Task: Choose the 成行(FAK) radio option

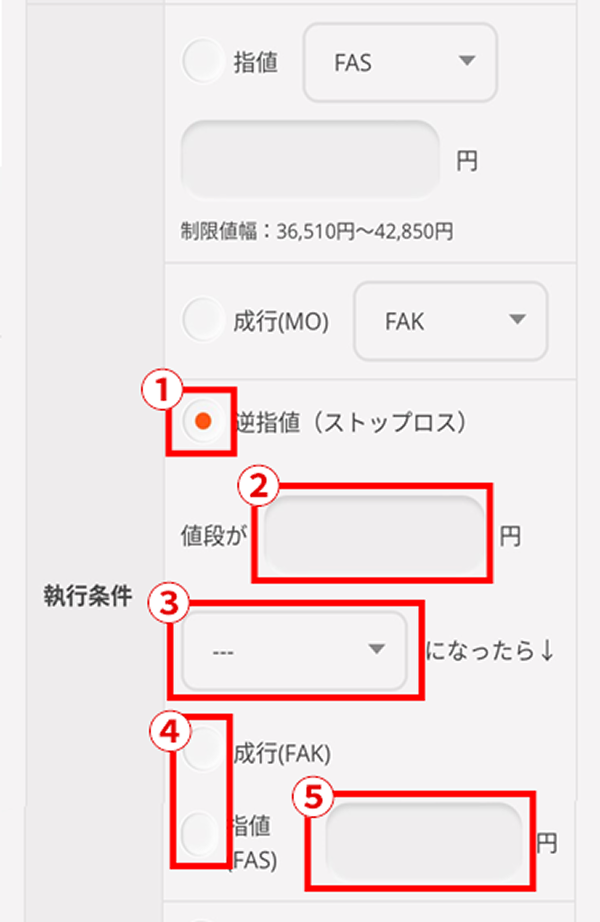Action: [204, 750]
